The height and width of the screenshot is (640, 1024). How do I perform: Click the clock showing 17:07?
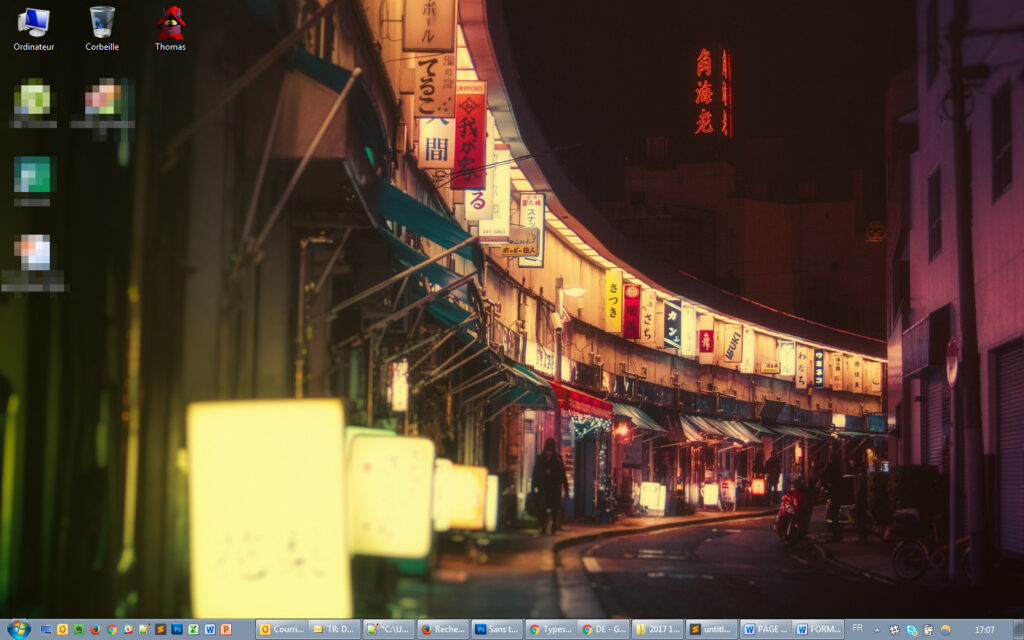pyautogui.click(x=984, y=630)
